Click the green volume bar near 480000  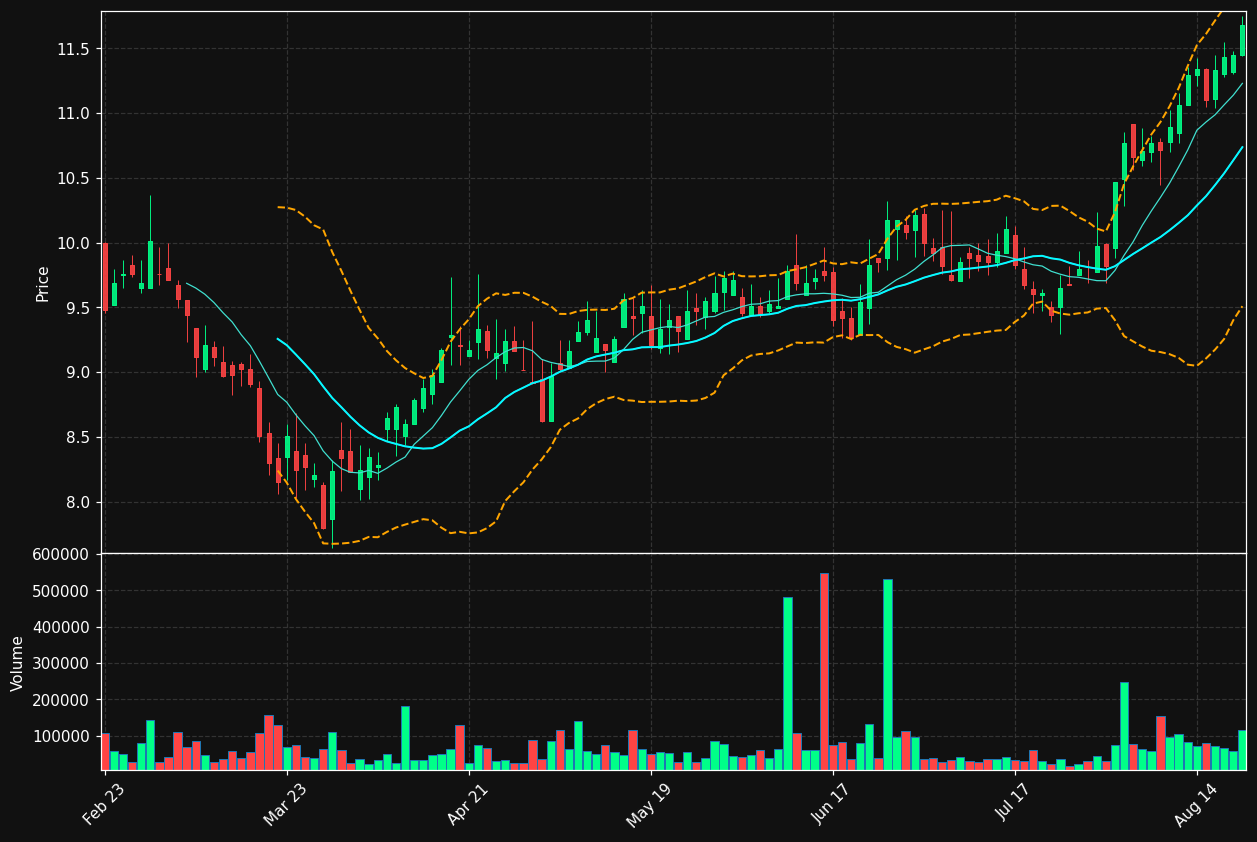(x=788, y=683)
